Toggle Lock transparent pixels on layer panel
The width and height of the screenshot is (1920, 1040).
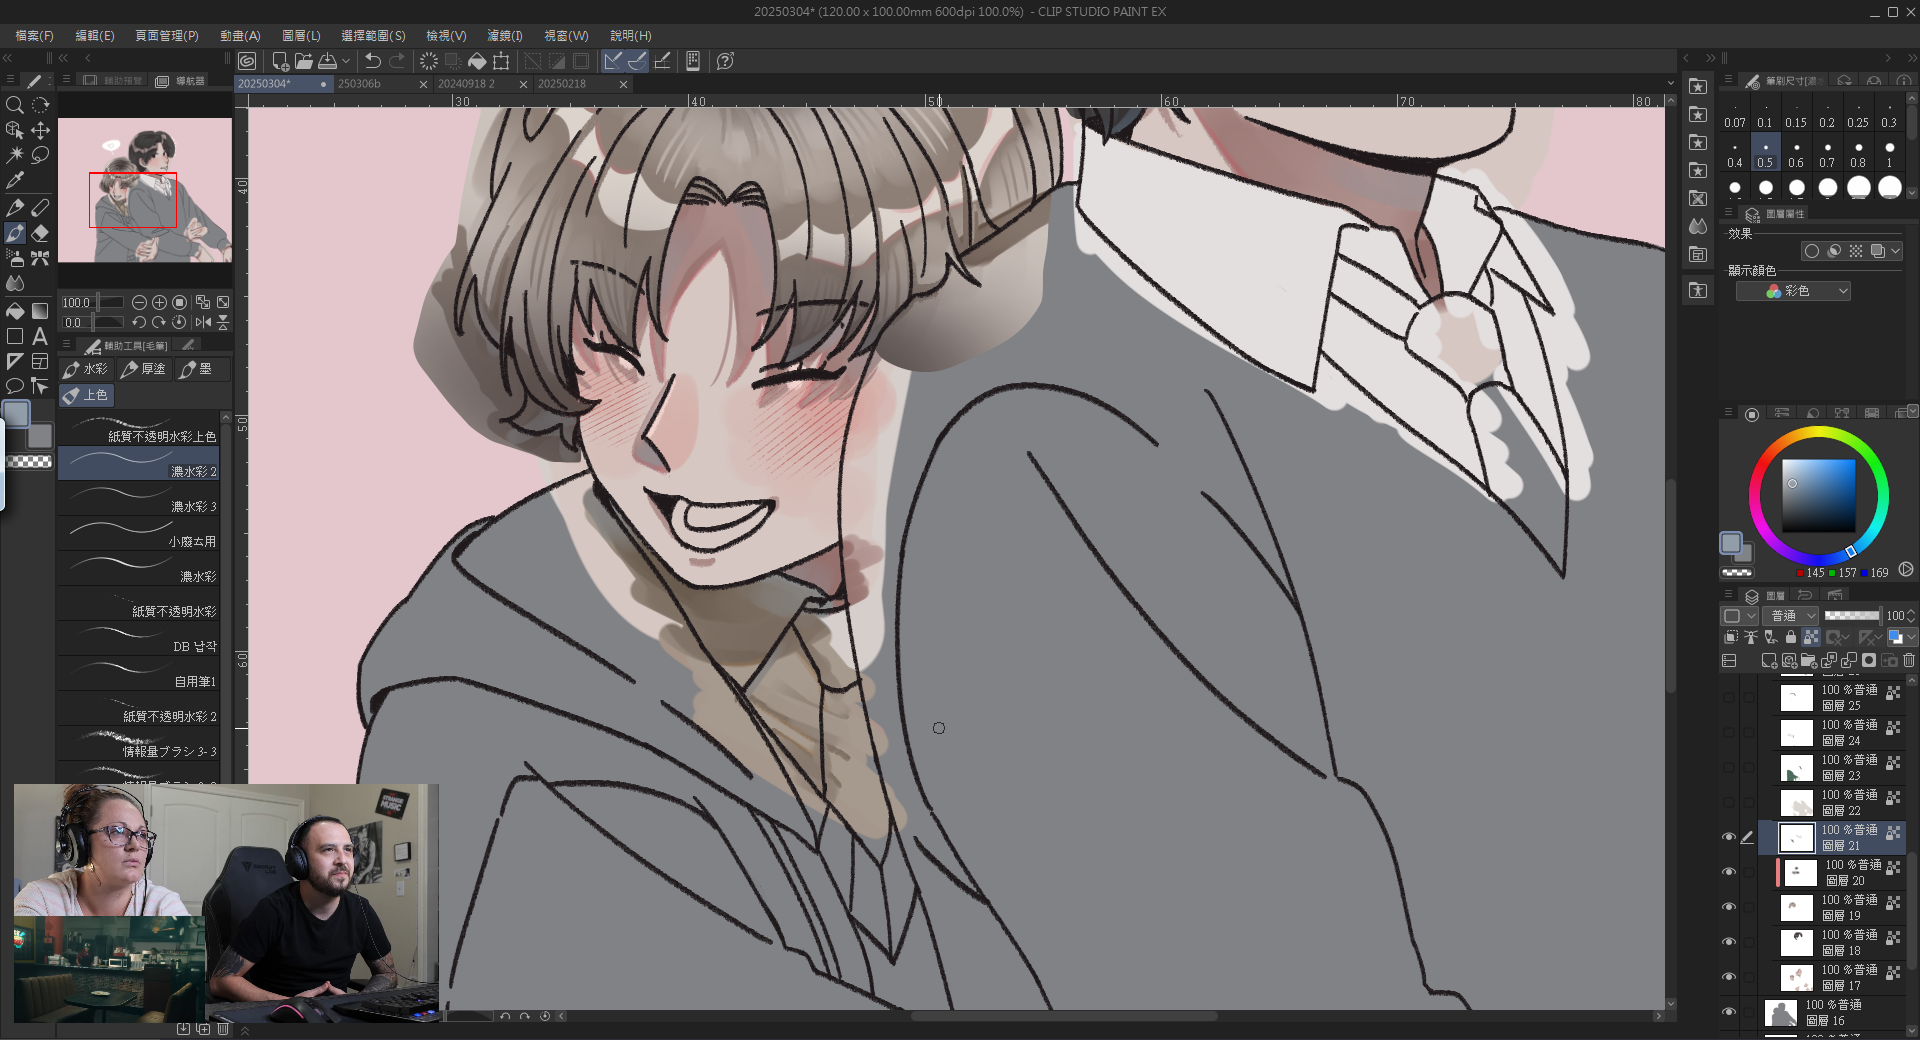(x=1811, y=637)
